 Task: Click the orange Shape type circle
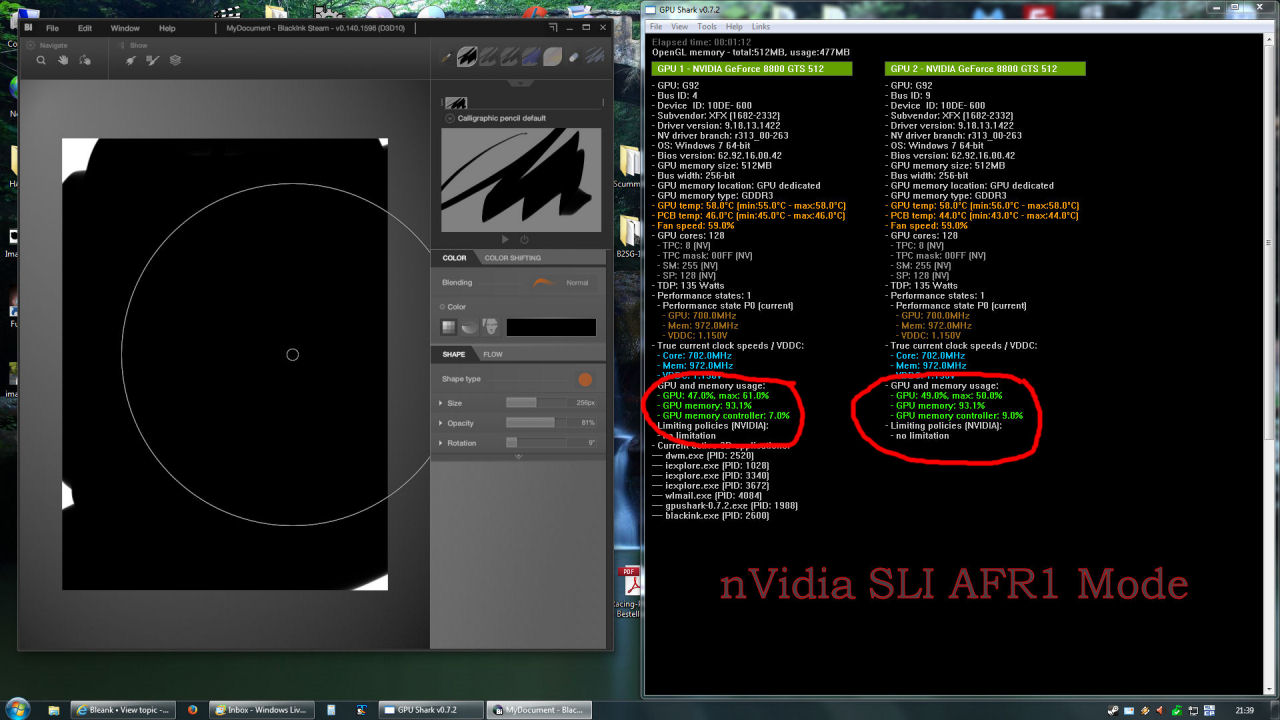pyautogui.click(x=585, y=379)
